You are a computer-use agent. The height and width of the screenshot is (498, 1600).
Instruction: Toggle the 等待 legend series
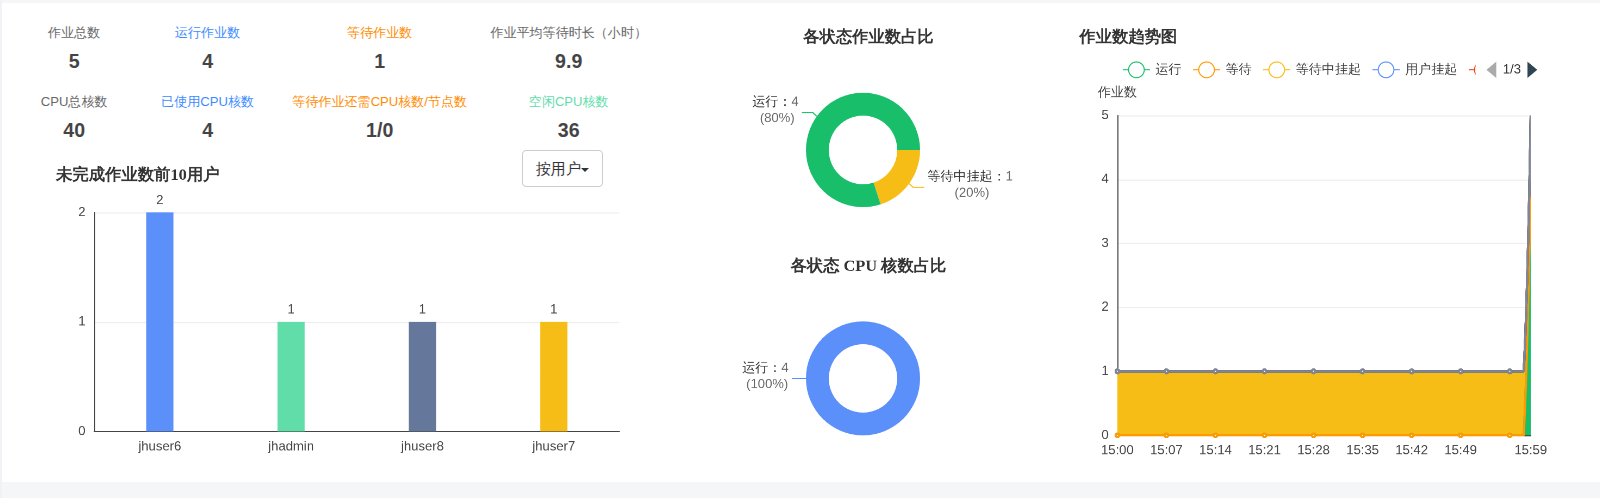[1223, 69]
